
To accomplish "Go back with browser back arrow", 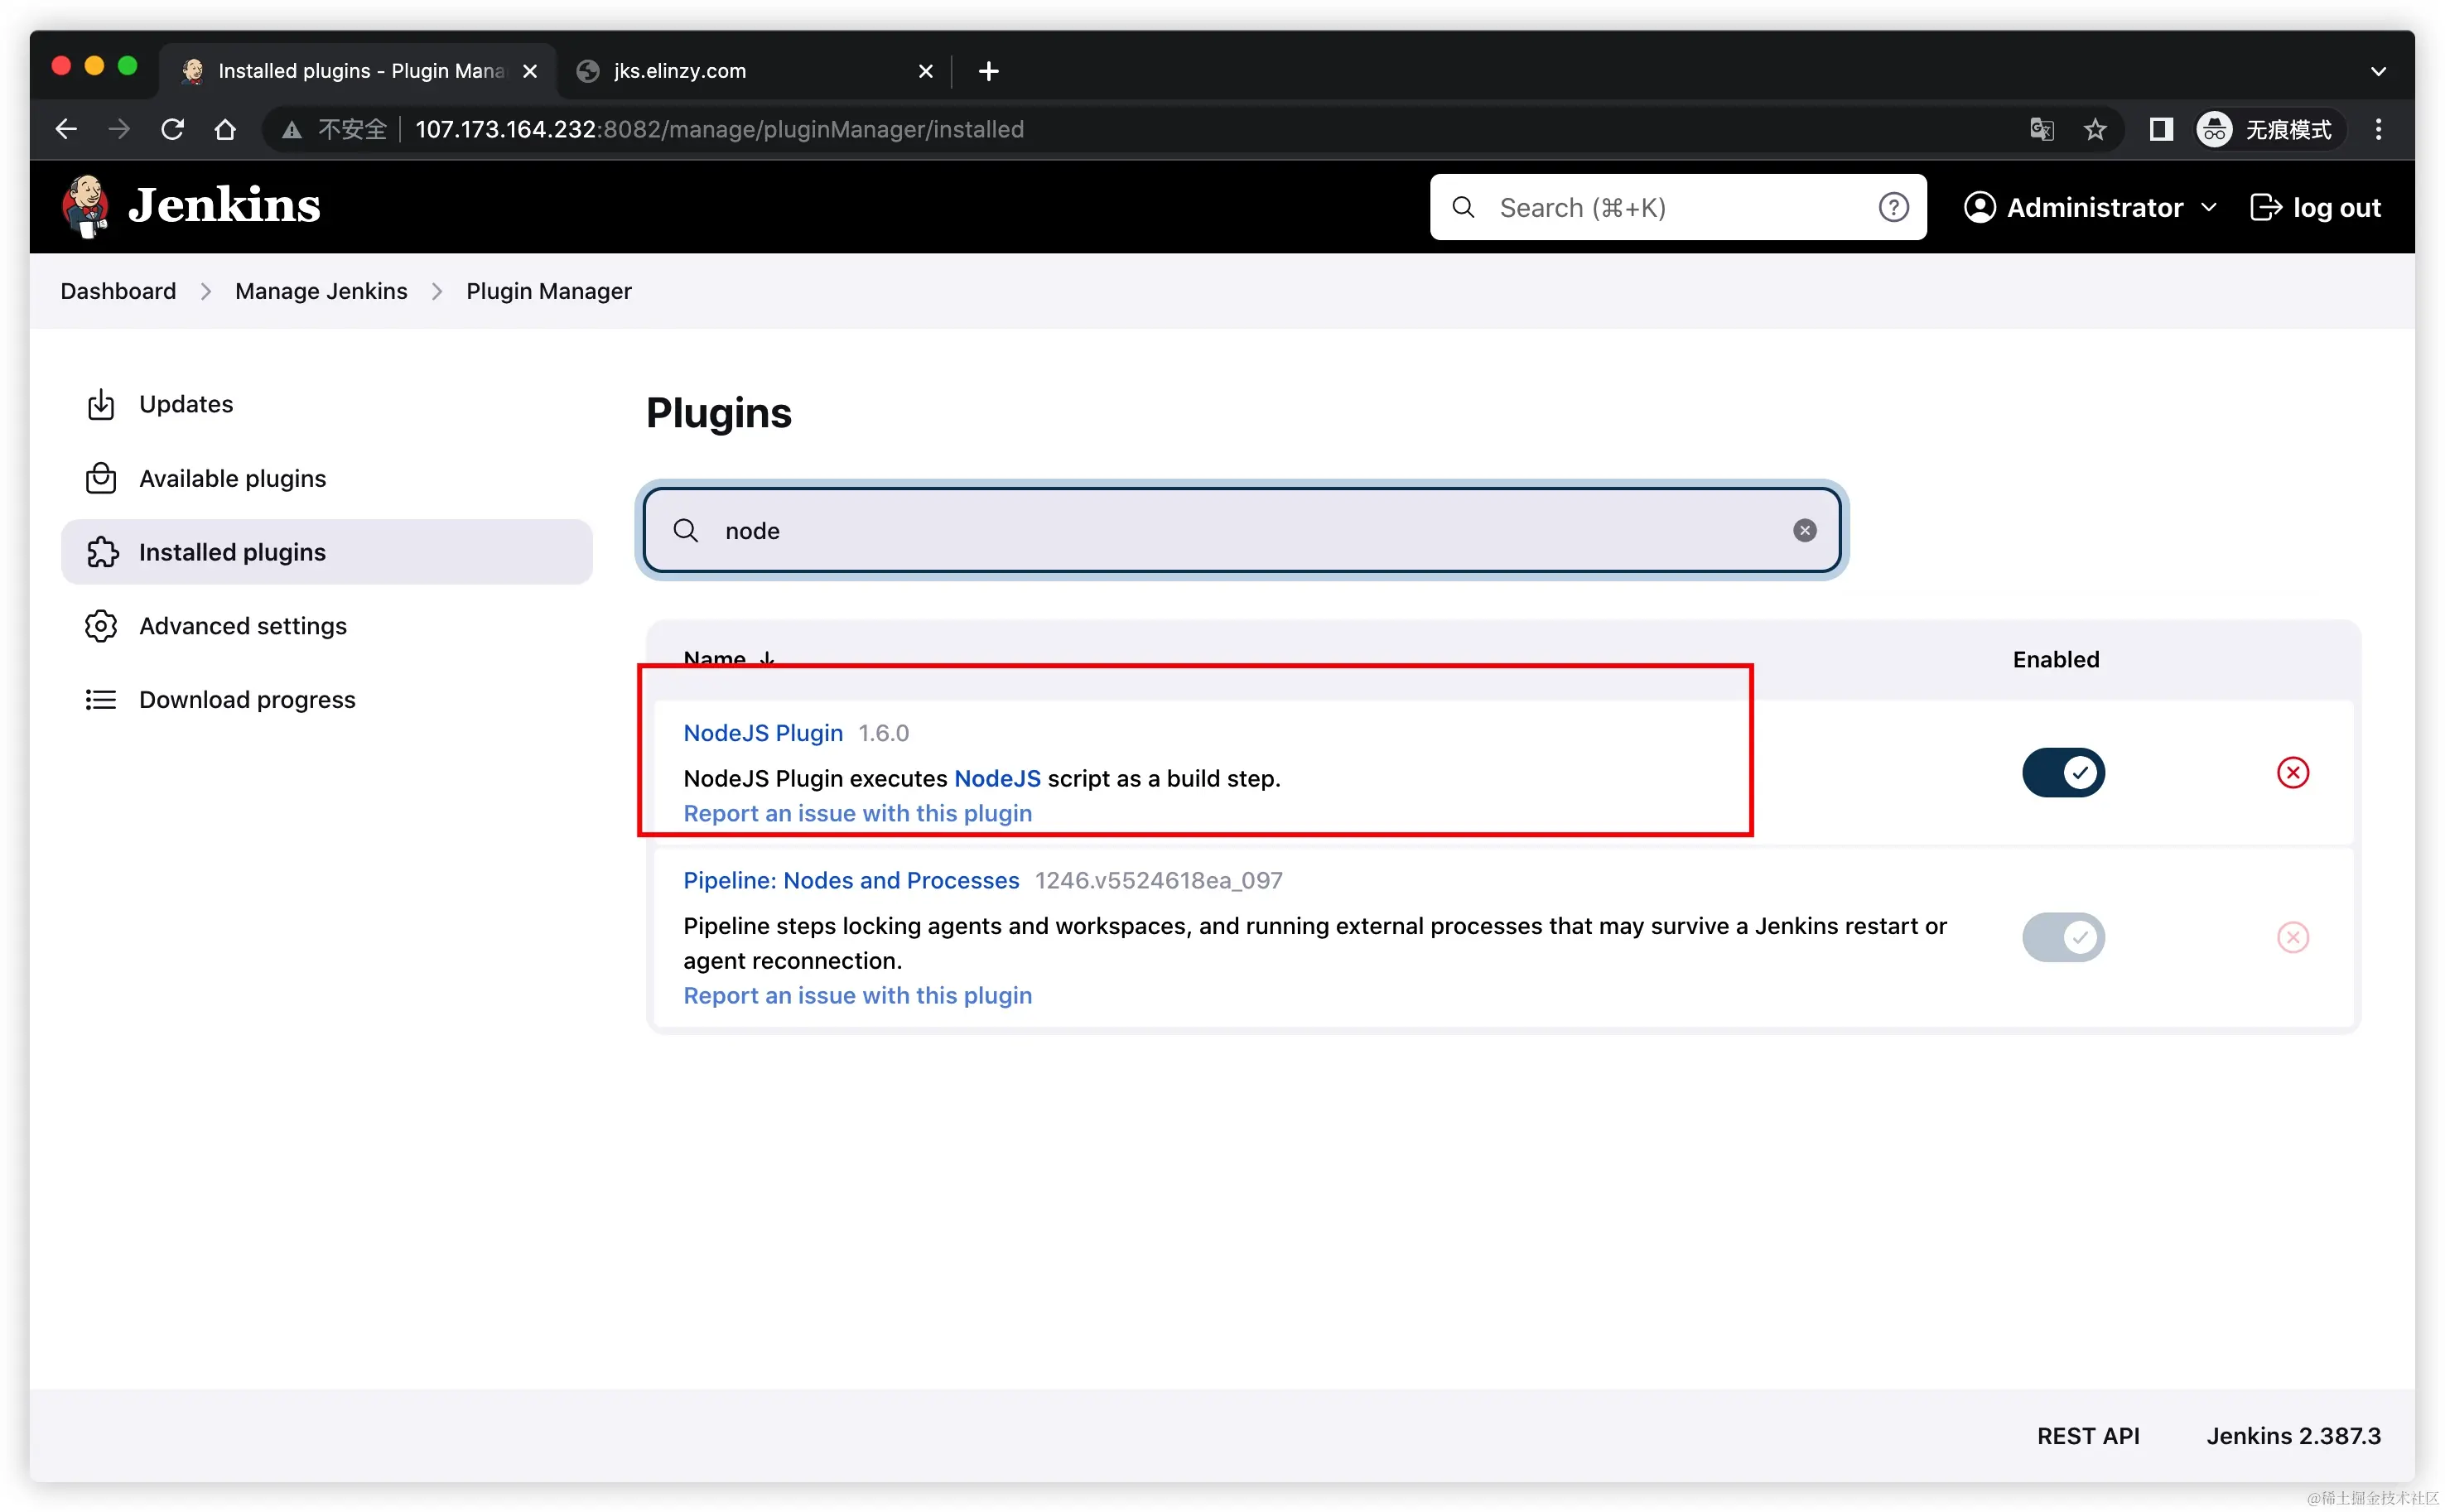I will pyautogui.click(x=66, y=129).
